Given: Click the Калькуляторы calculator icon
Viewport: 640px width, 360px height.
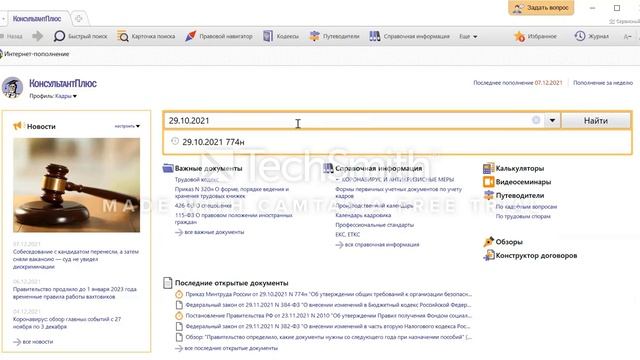Looking at the screenshot, I should coord(488,168).
